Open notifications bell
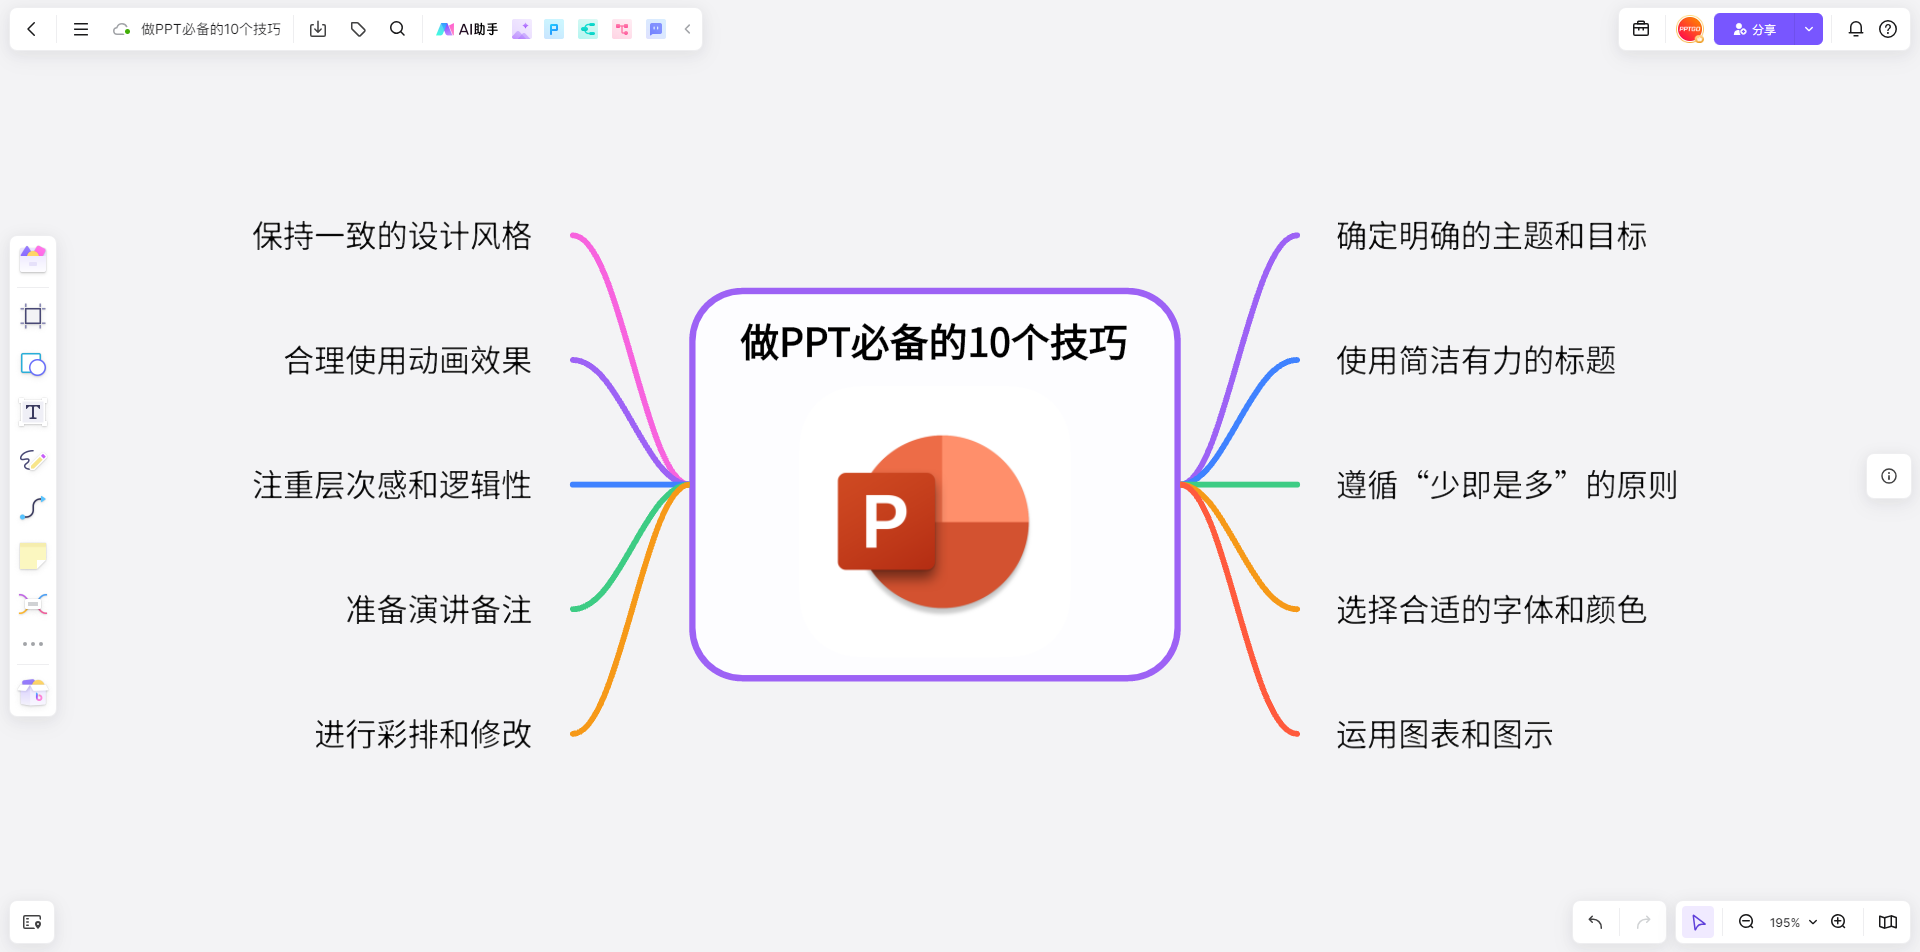This screenshot has height=952, width=1920. 1856,29
